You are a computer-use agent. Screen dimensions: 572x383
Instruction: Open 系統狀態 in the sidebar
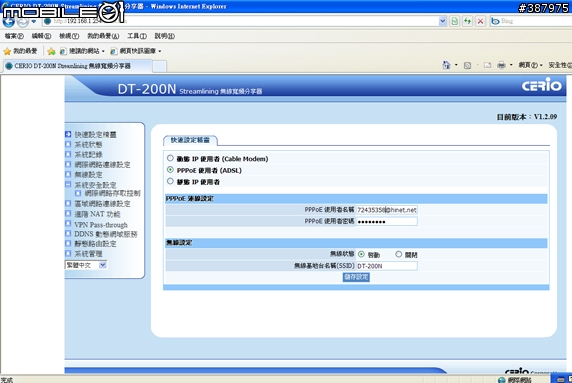pos(88,144)
